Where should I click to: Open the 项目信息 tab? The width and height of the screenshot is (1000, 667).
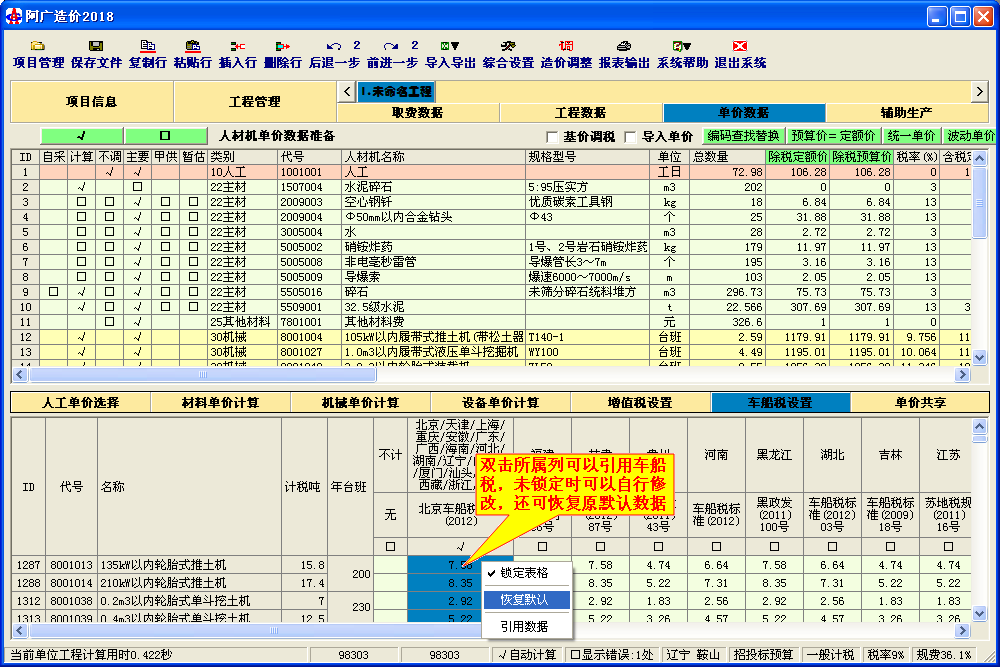92,101
